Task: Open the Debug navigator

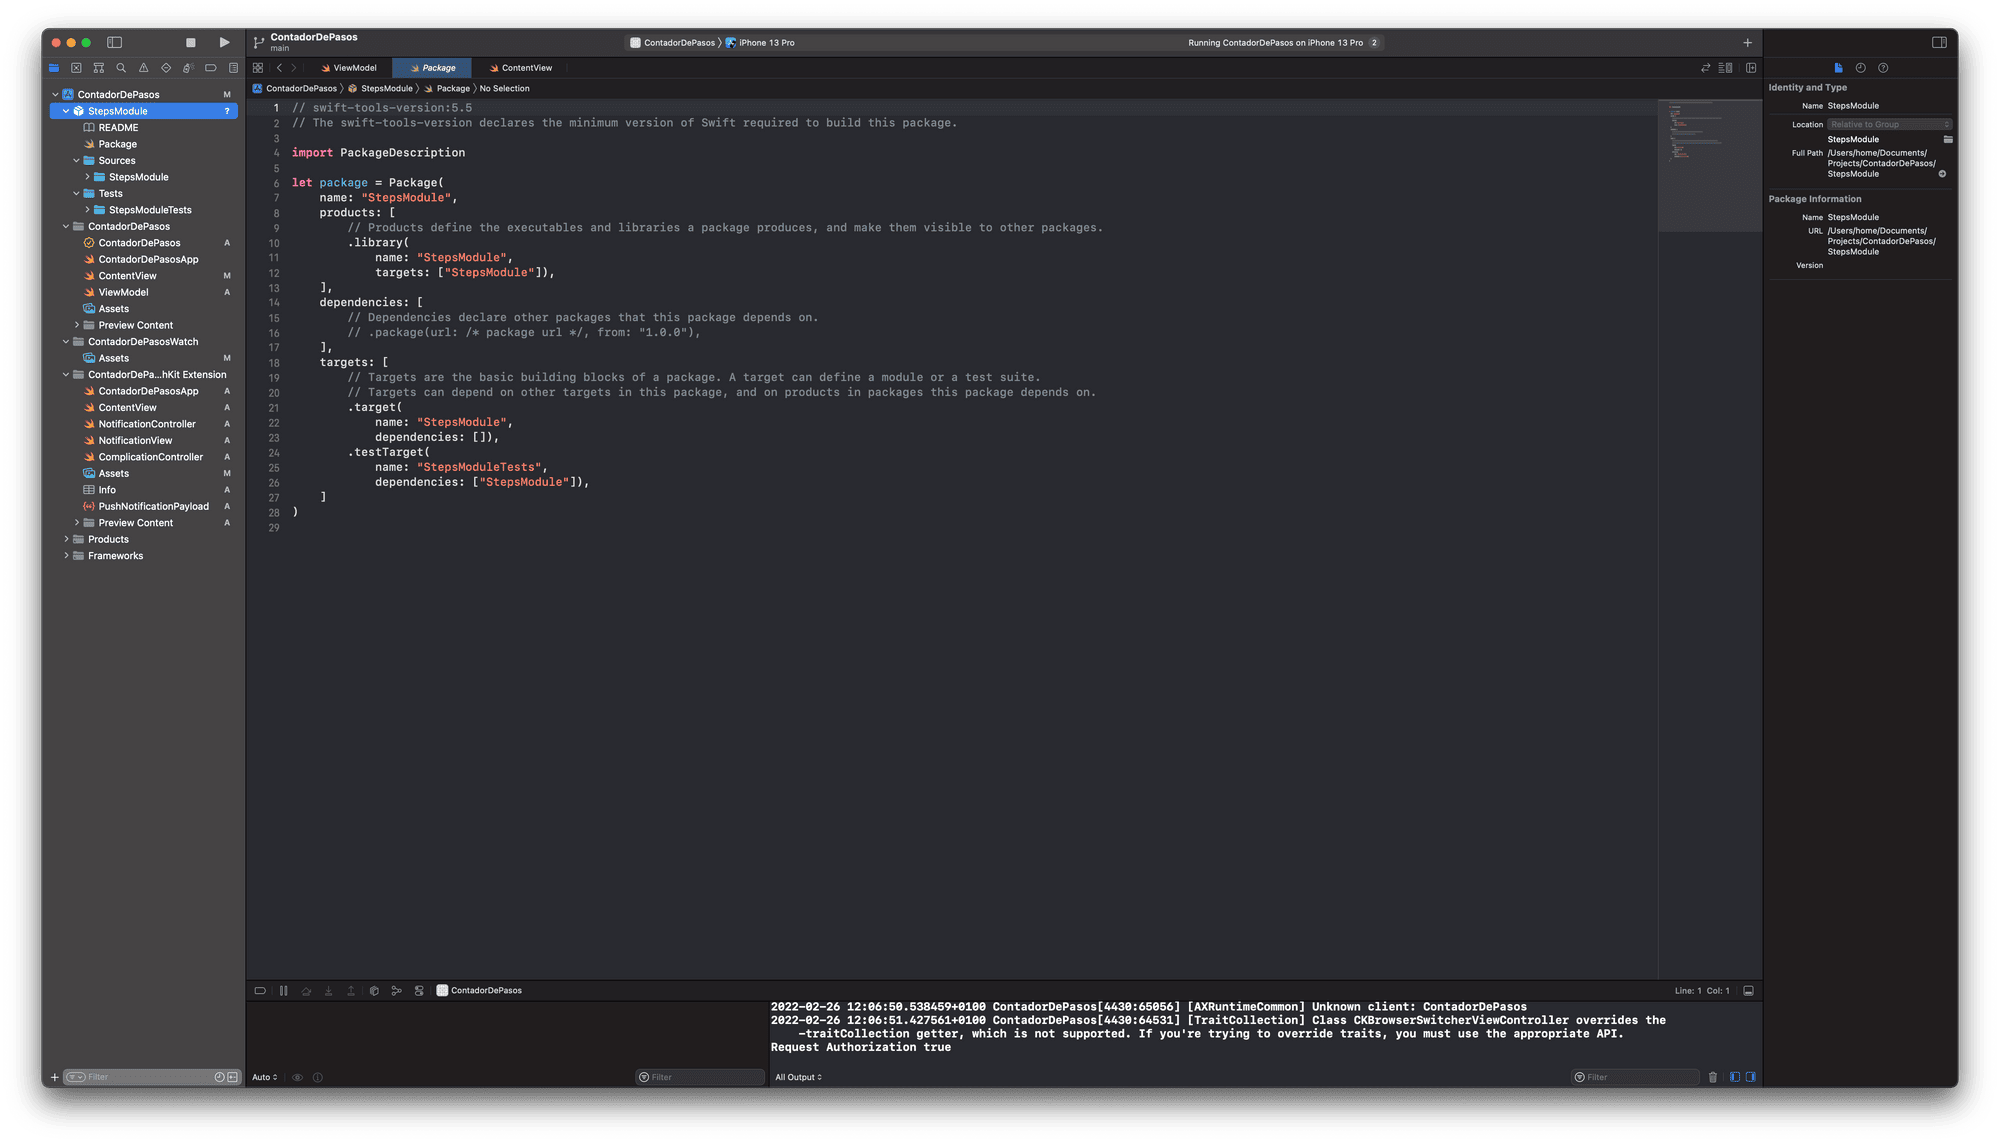Action: [x=188, y=68]
